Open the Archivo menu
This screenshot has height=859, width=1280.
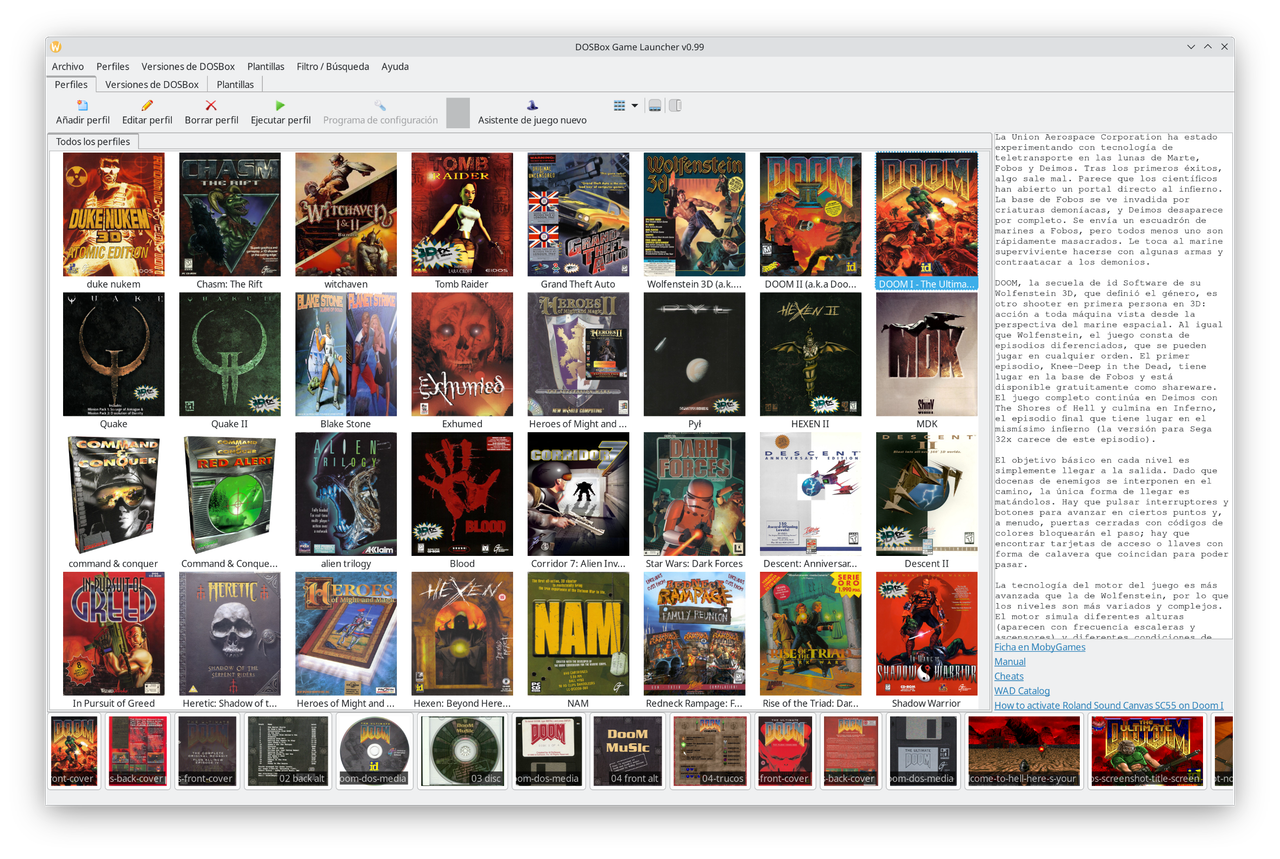pyautogui.click(x=68, y=67)
